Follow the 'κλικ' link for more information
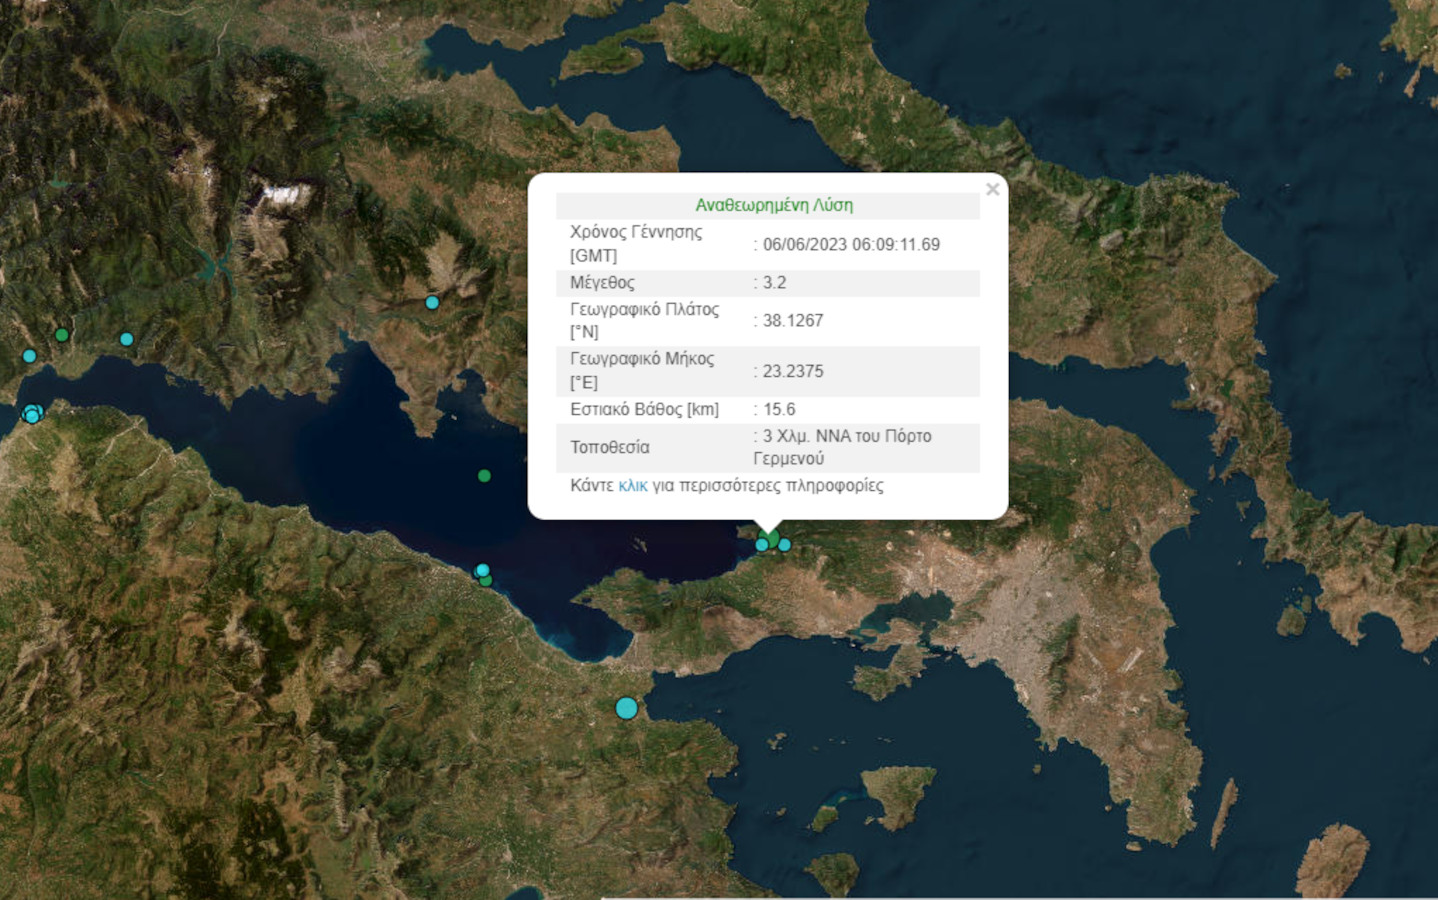 click(633, 486)
